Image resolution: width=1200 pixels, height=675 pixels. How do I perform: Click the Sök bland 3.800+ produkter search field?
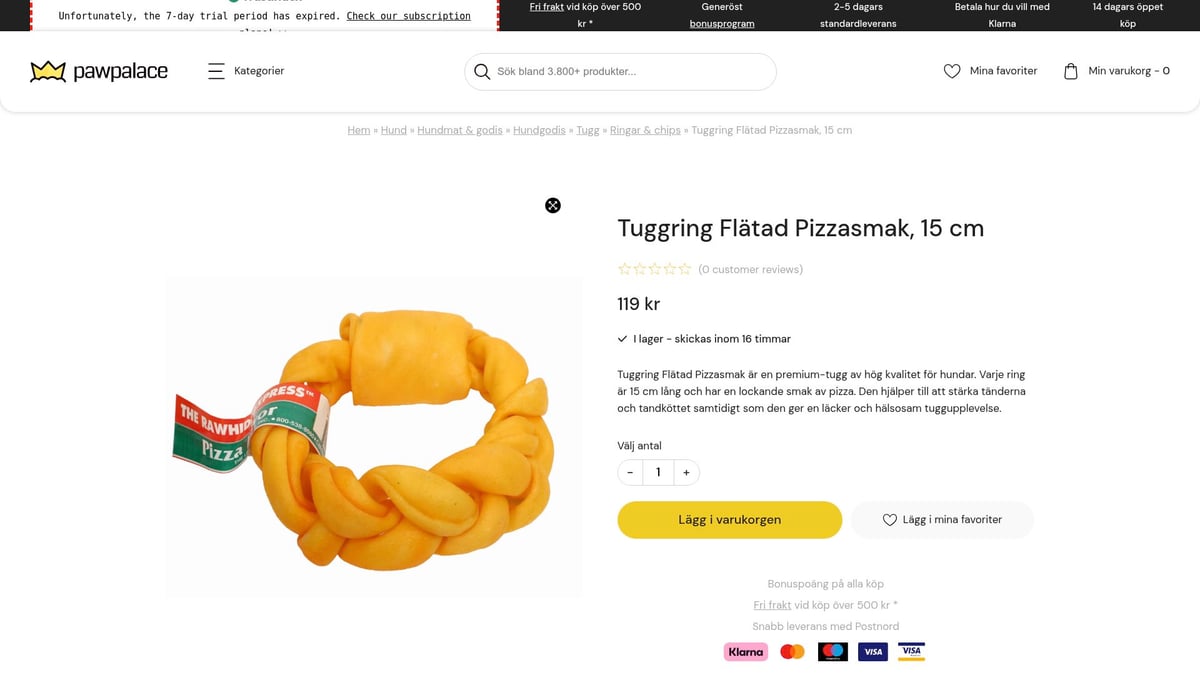pyautogui.click(x=620, y=71)
